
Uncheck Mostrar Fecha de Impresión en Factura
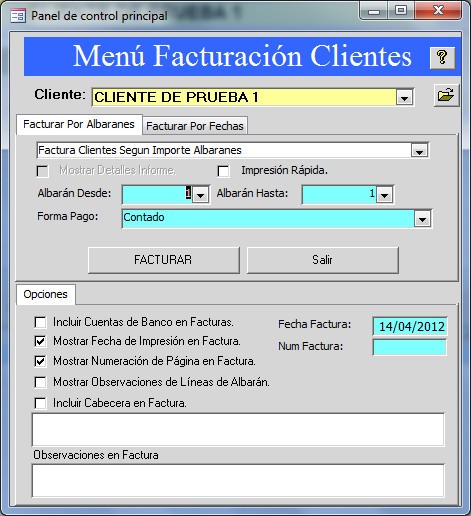point(40,341)
